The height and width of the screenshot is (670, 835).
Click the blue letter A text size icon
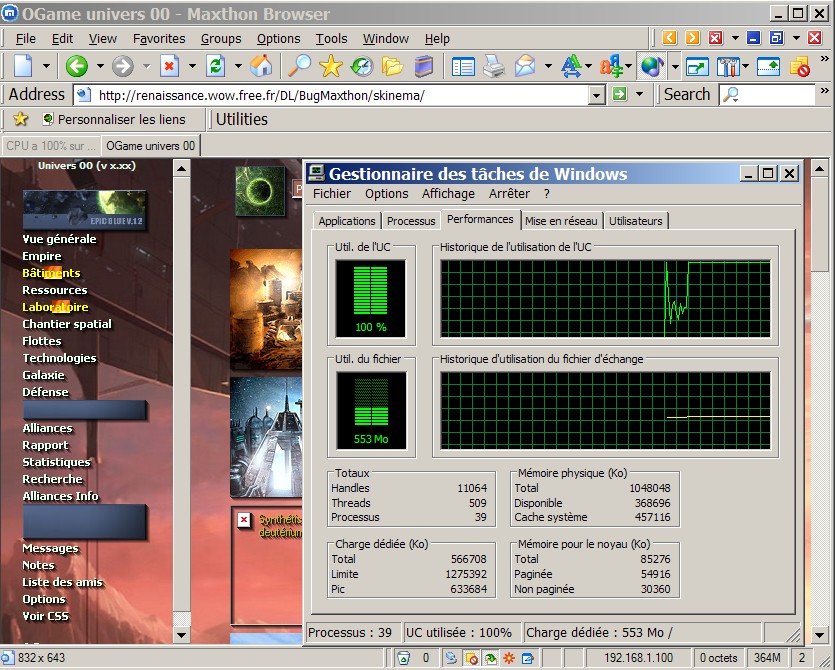point(571,67)
